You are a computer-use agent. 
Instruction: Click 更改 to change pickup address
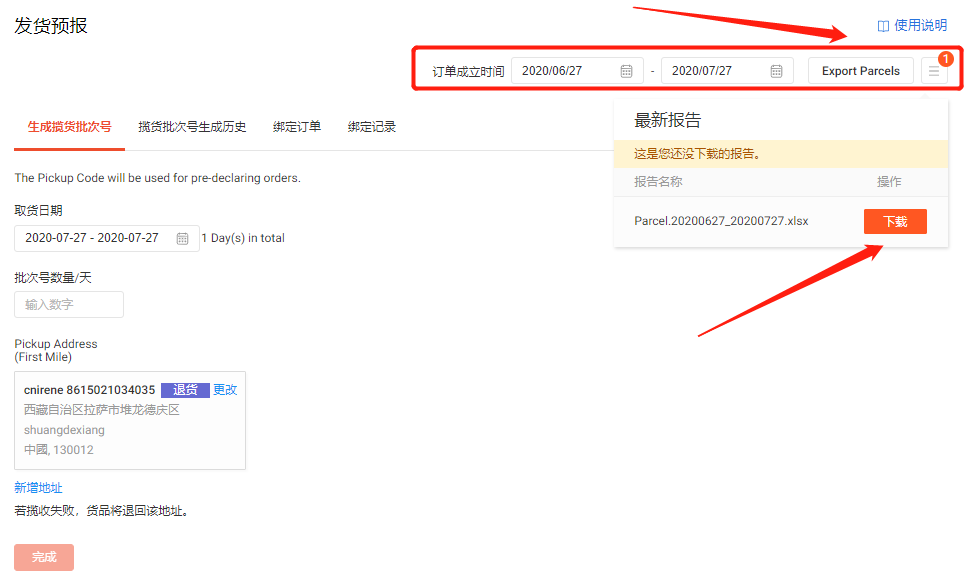click(225, 390)
